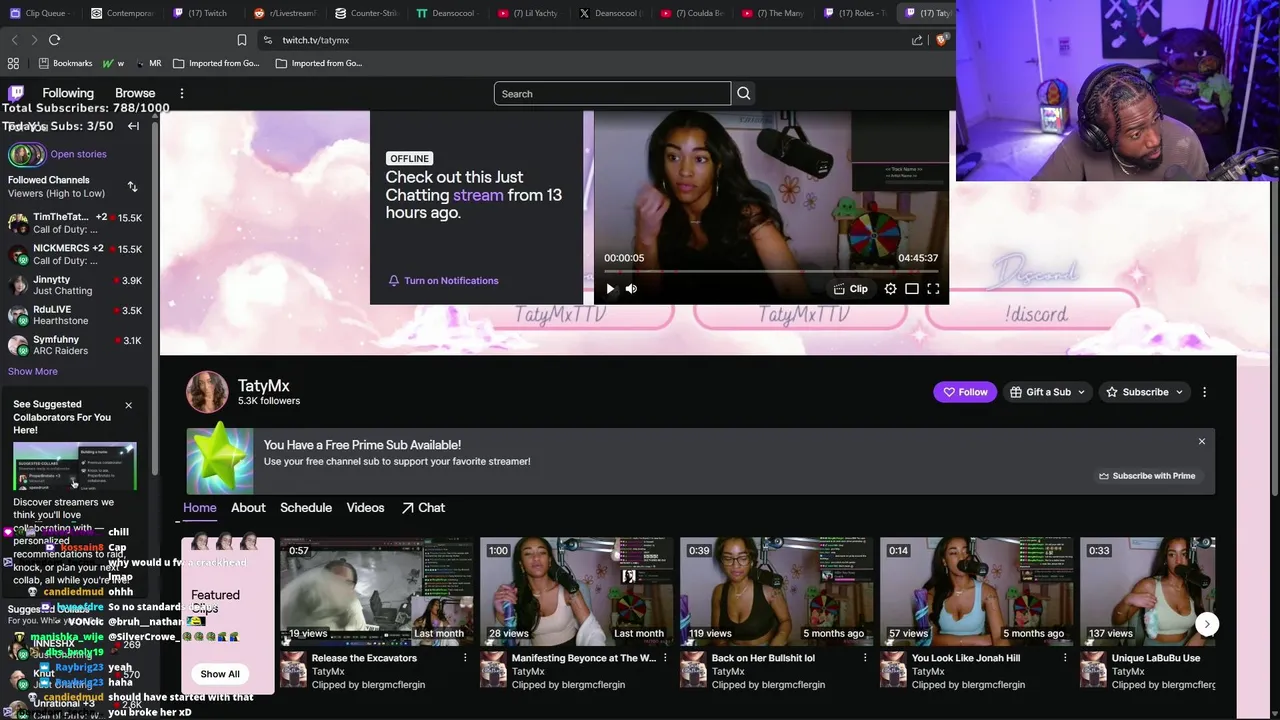The height and width of the screenshot is (720, 1280).
Task: Open the Chat pop-out link
Action: click(x=423, y=508)
